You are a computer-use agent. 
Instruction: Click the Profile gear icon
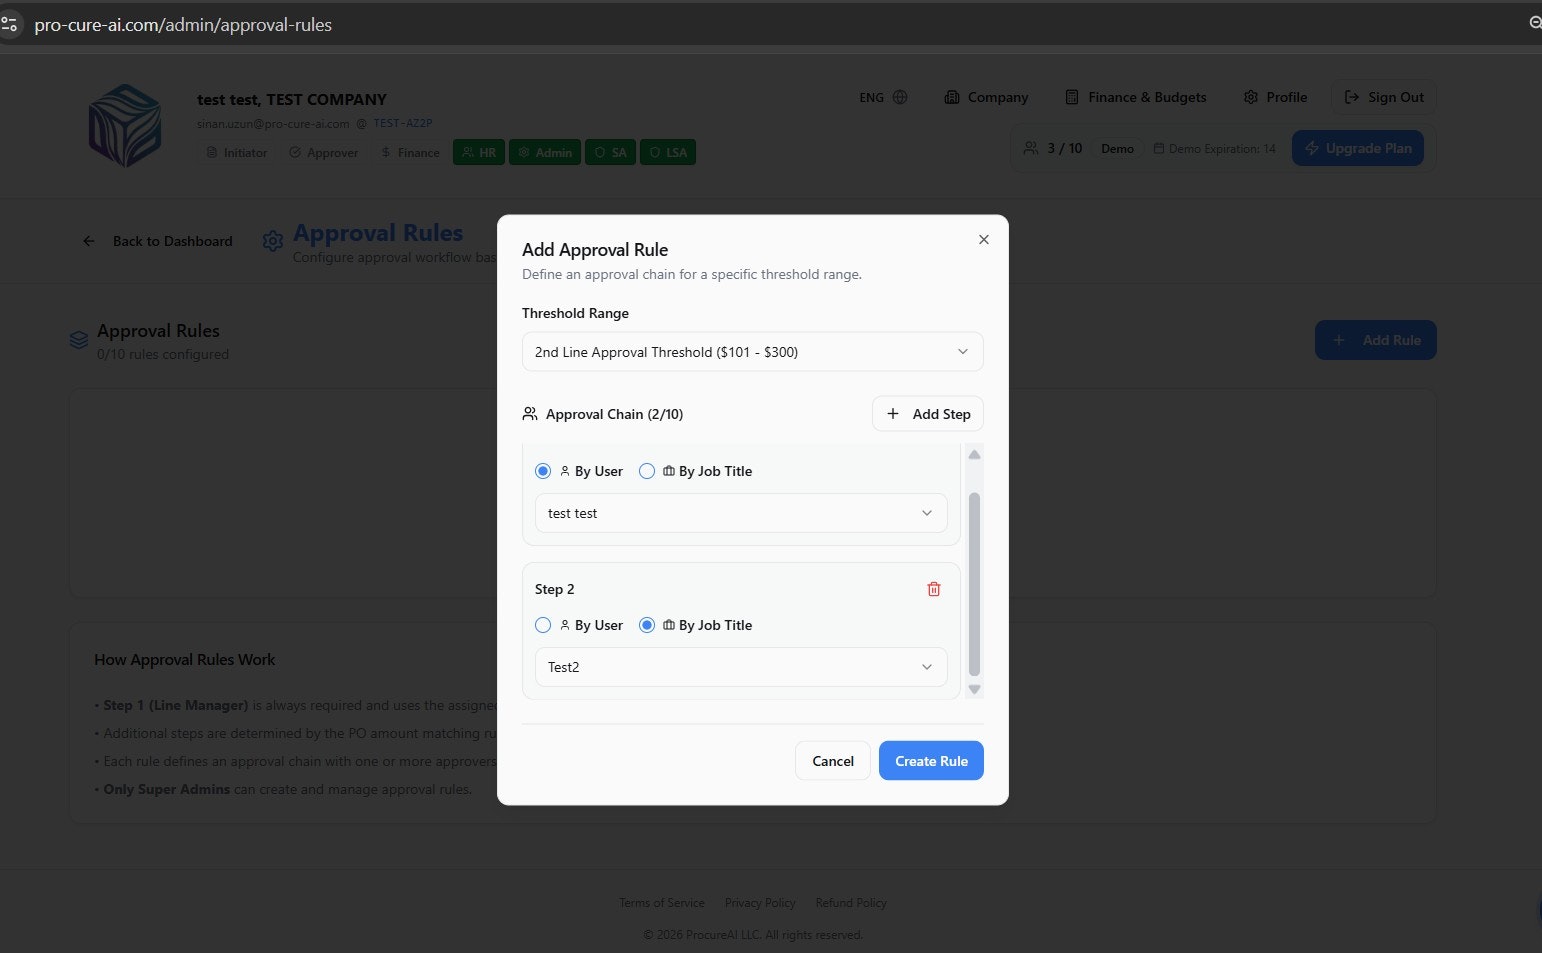[1251, 97]
